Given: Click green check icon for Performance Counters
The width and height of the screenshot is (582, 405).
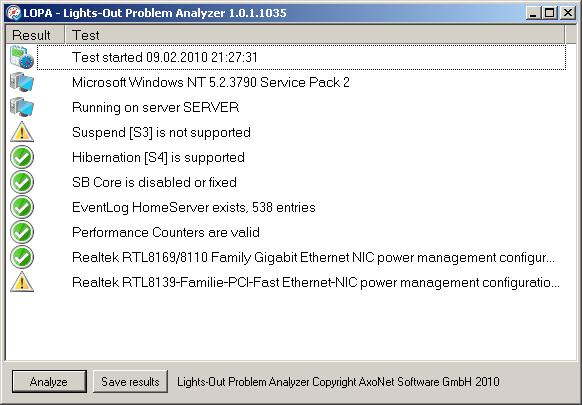Looking at the screenshot, I should coord(22,232).
